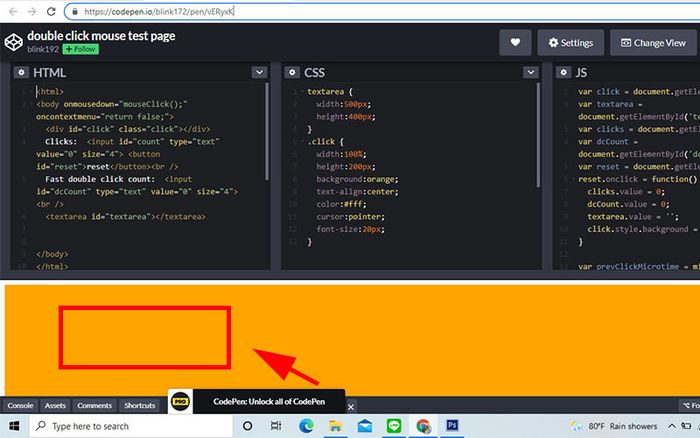This screenshot has height=438, width=700.
Task: Click the browser forward arrow
Action: [32, 12]
